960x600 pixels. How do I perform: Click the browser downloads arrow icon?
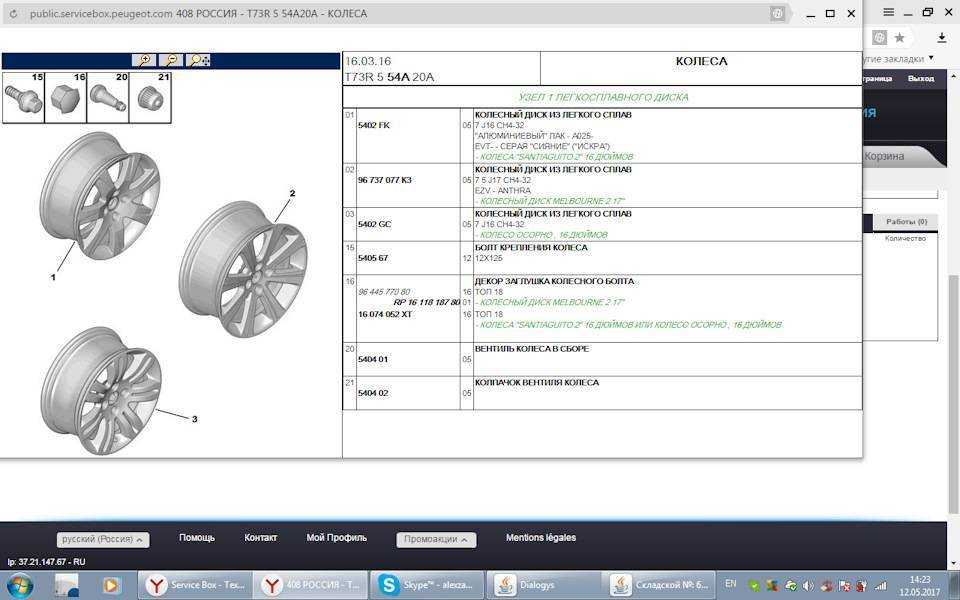tap(942, 38)
